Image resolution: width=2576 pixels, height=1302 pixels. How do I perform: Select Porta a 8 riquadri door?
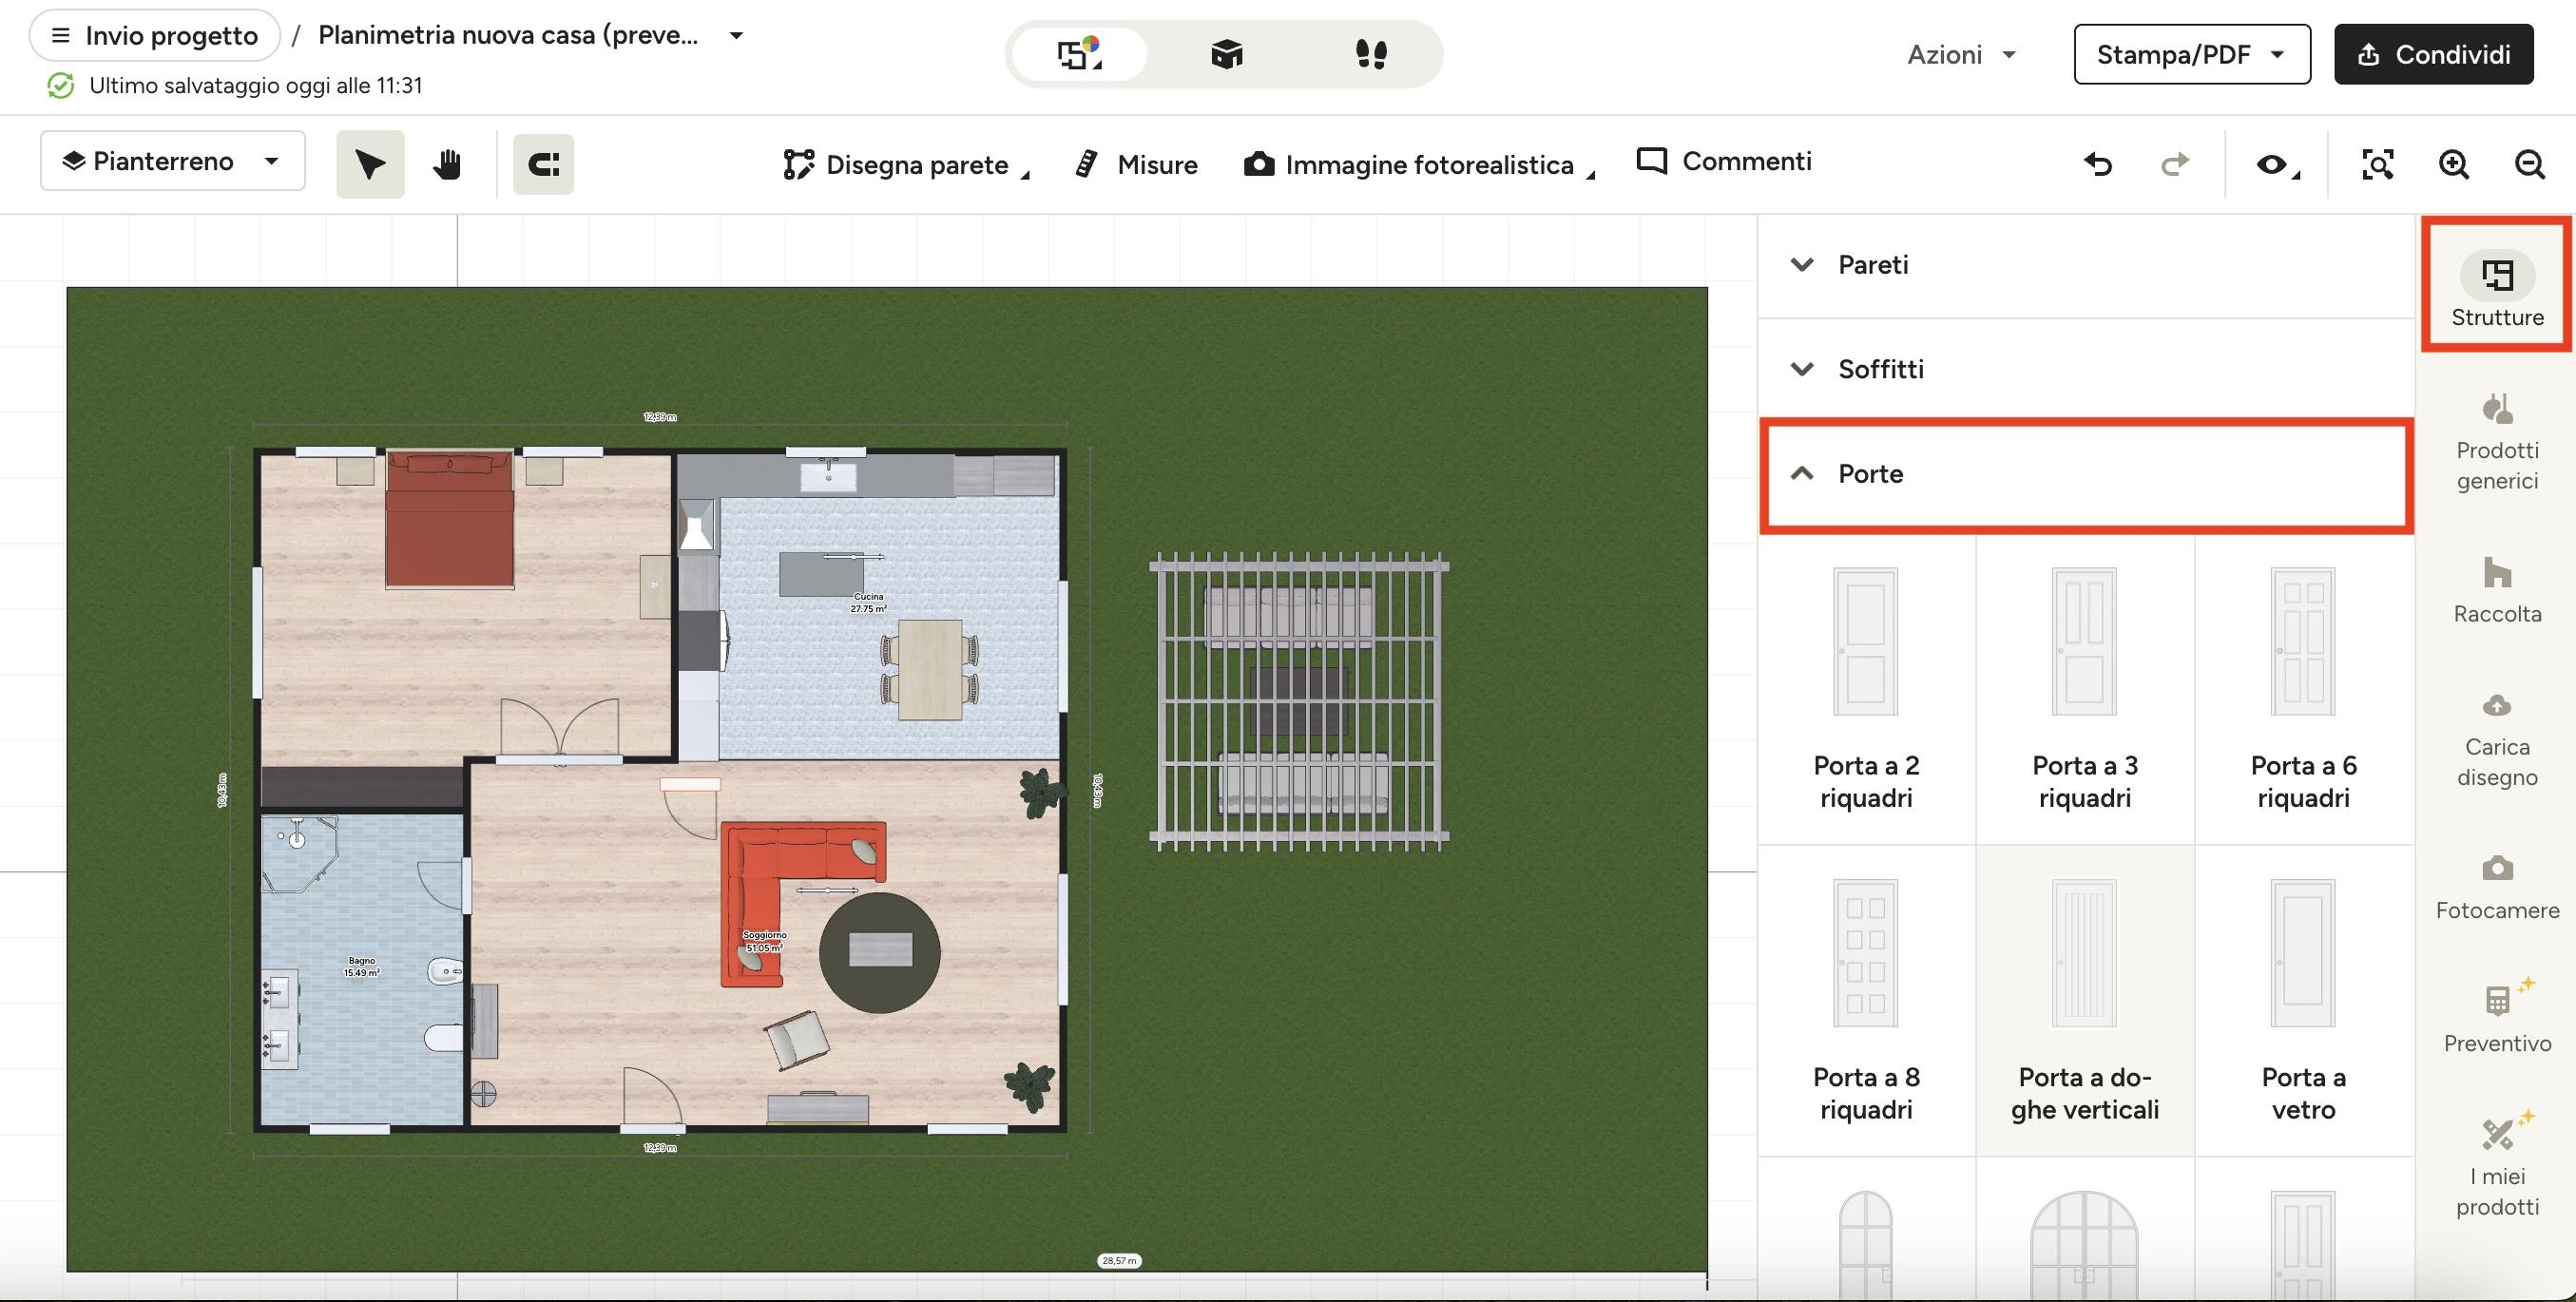(x=1866, y=1001)
